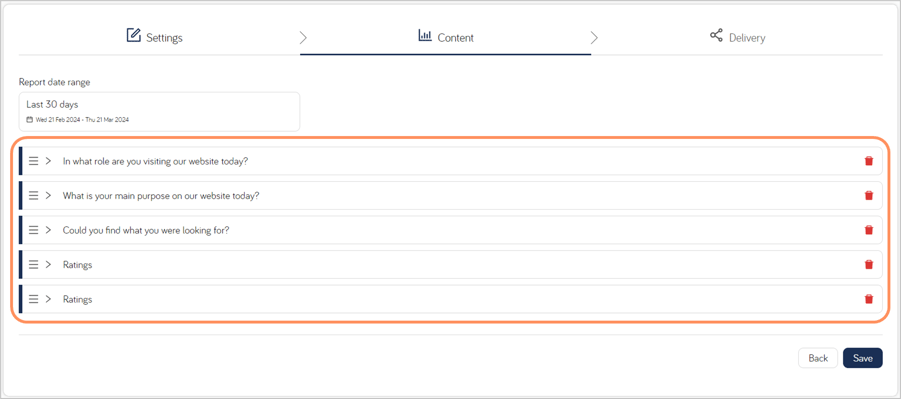Remove the first Ratings row via trash icon
Viewport: 901px width, 399px height.
(869, 264)
